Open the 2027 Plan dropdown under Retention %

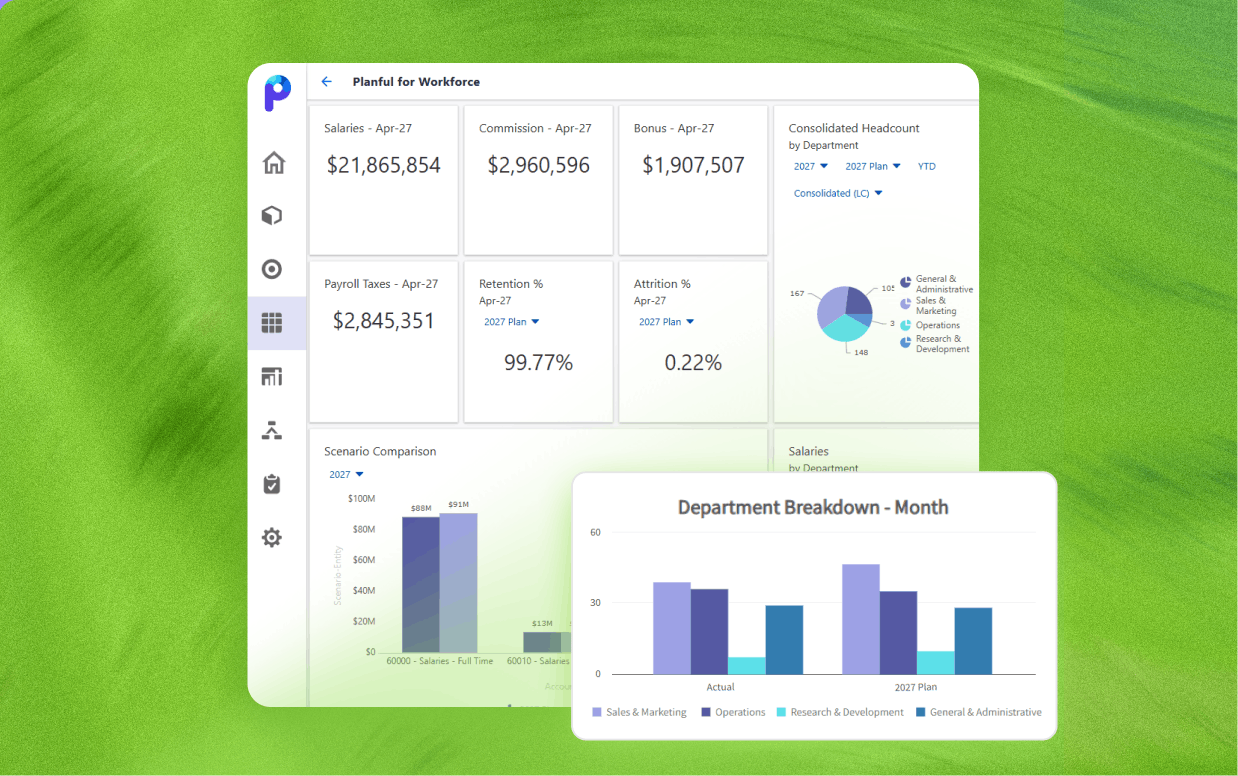point(512,322)
